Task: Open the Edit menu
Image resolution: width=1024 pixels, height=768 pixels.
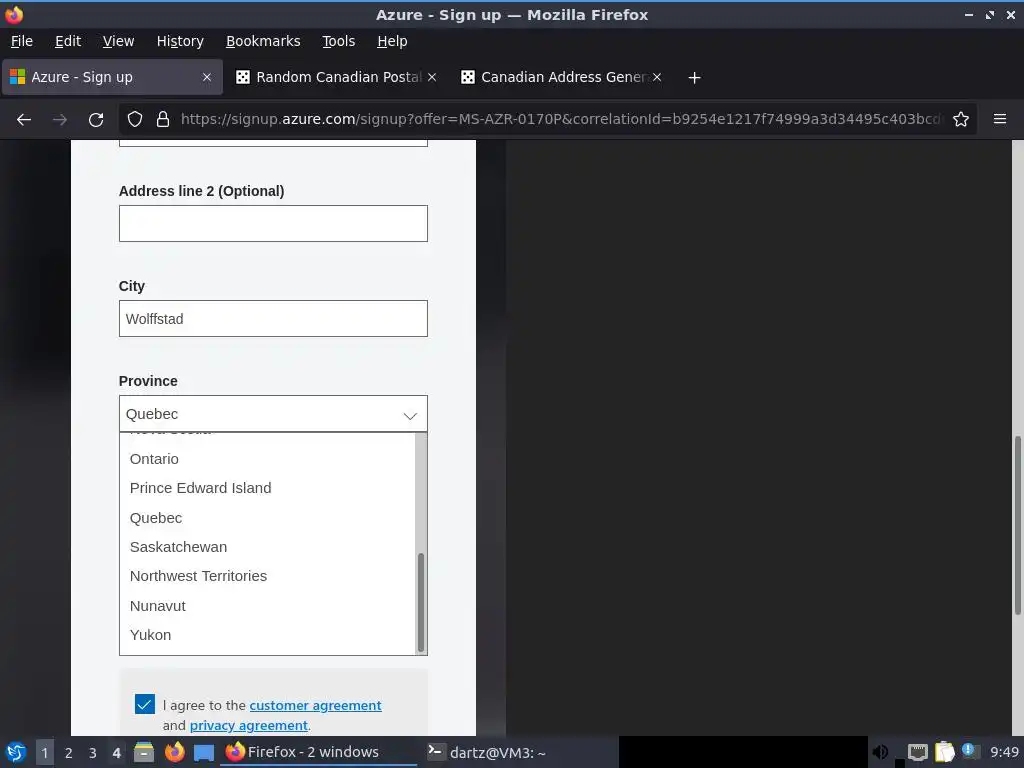Action: pyautogui.click(x=68, y=41)
